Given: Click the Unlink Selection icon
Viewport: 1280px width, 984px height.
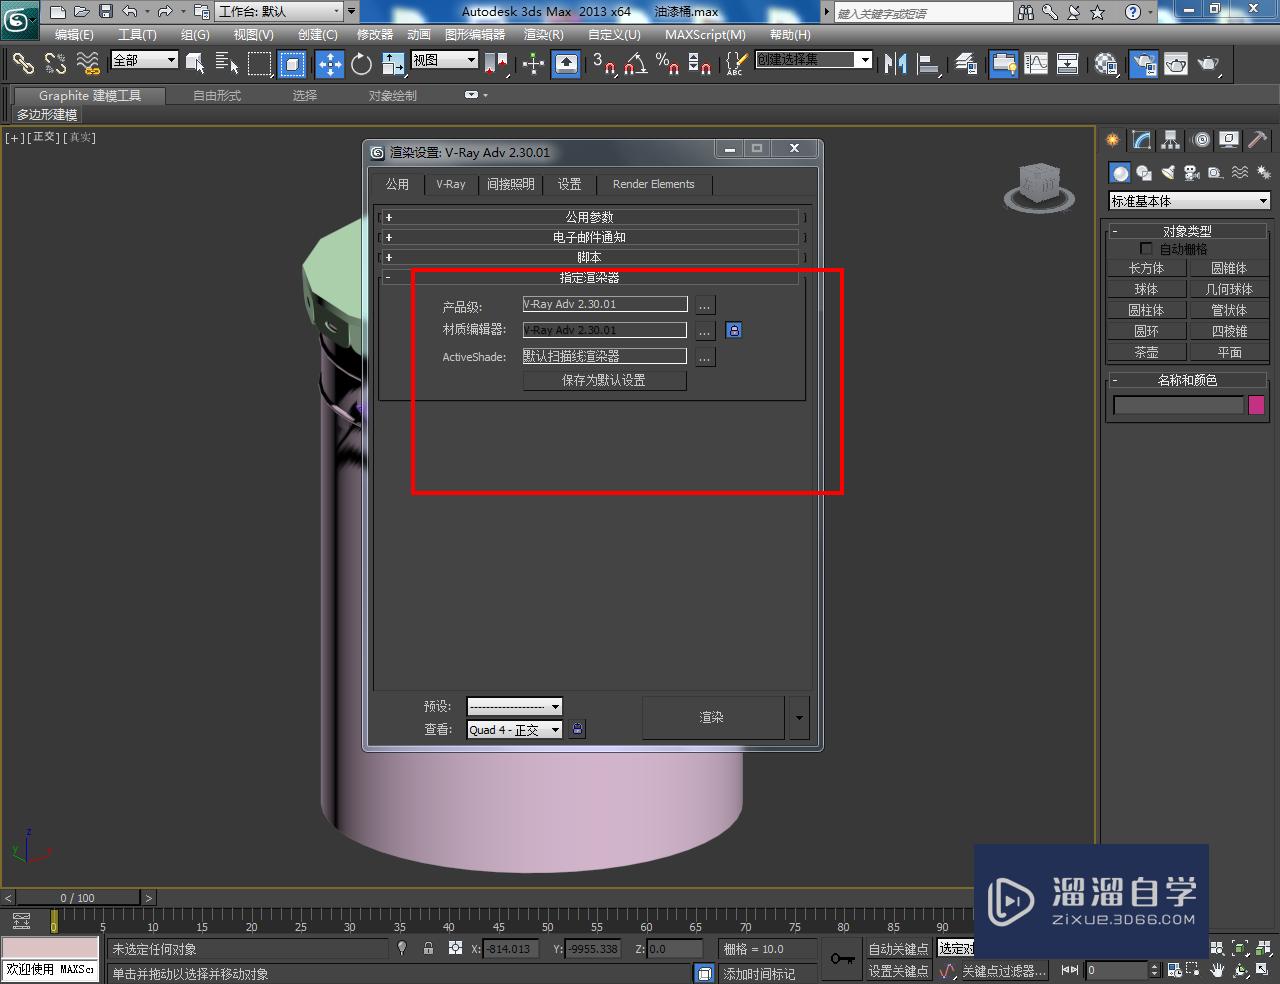Looking at the screenshot, I should click(56, 64).
